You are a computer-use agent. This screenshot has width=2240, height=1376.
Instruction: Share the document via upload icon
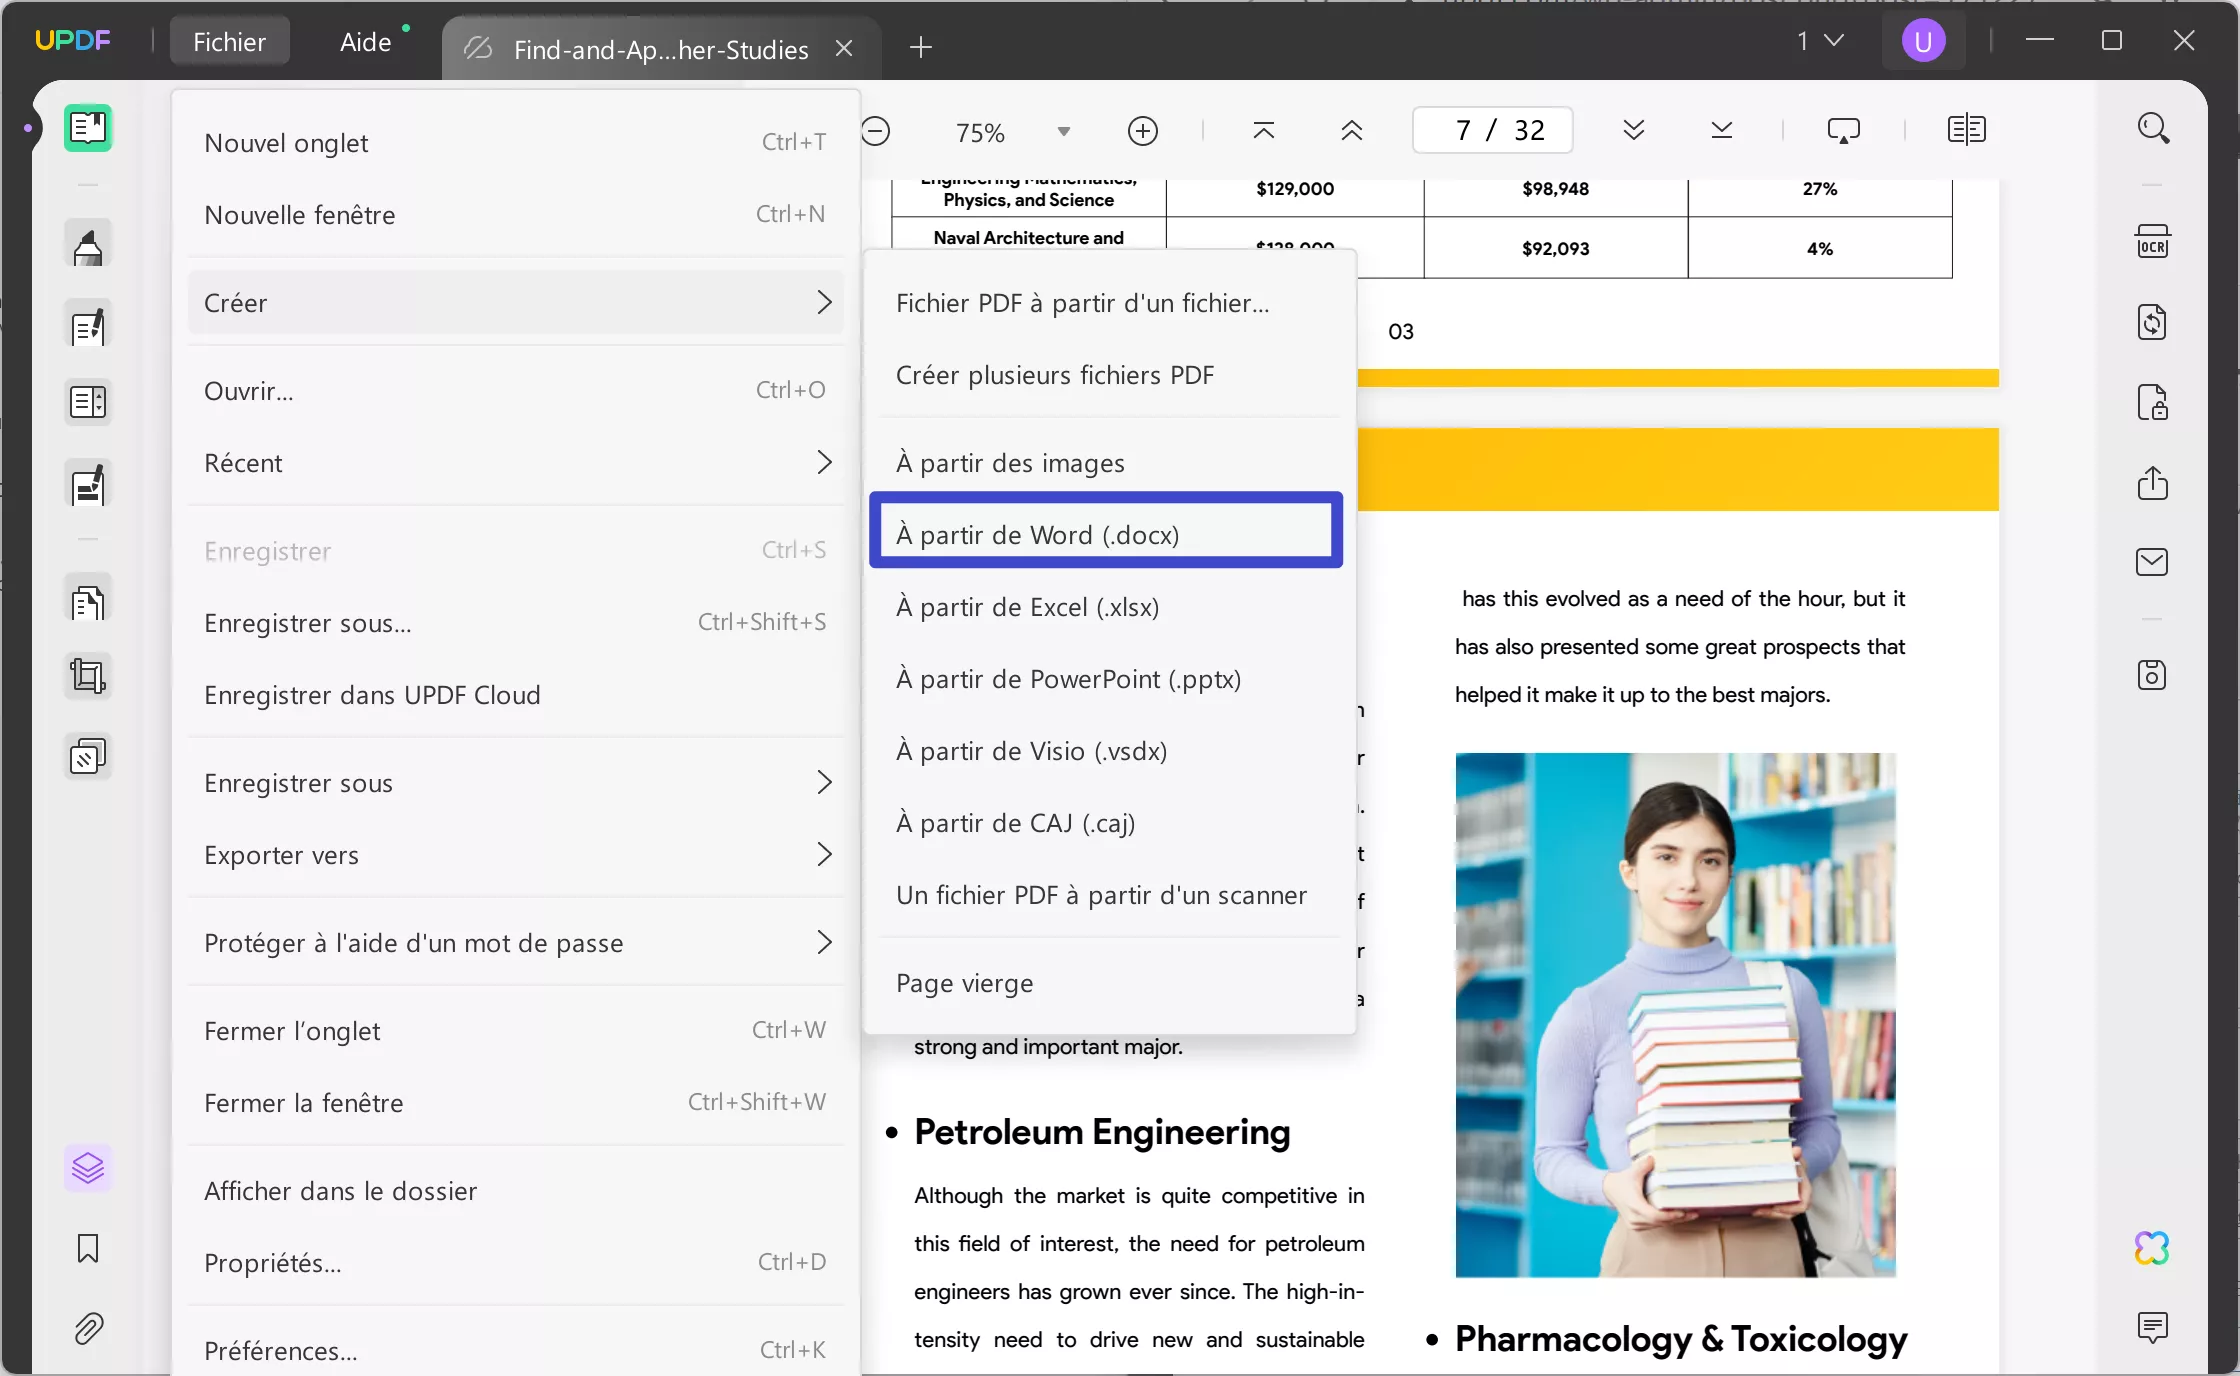click(x=2153, y=483)
